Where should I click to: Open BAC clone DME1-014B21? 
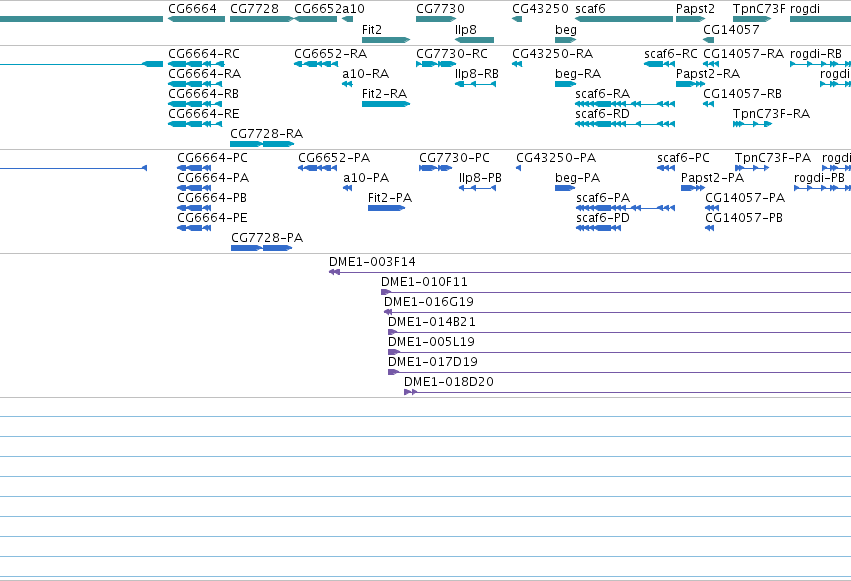(431, 322)
